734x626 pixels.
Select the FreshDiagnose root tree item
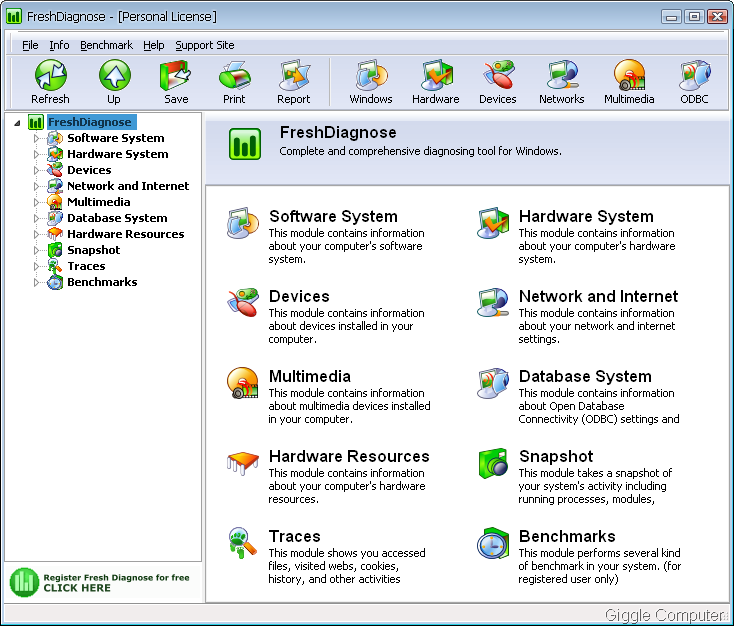click(91, 122)
